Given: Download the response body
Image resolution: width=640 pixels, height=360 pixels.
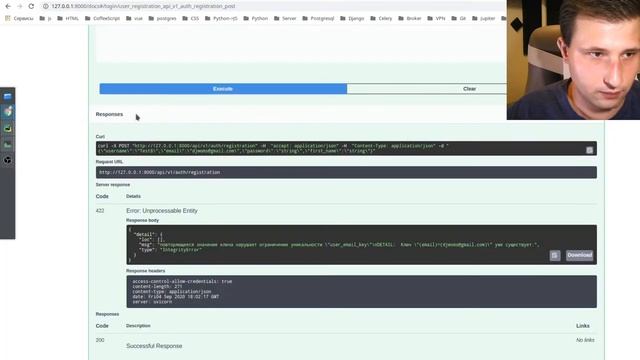Looking at the screenshot, I should [579, 255].
